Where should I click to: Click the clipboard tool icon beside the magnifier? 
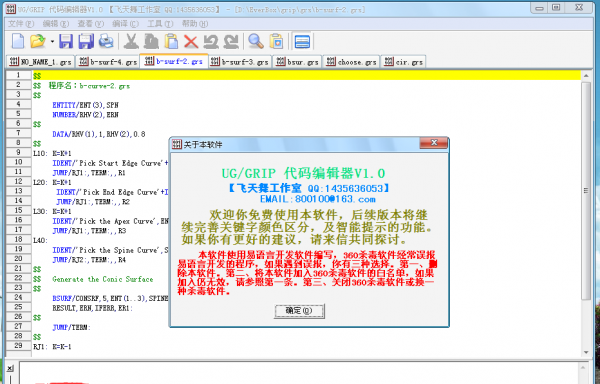(276, 41)
